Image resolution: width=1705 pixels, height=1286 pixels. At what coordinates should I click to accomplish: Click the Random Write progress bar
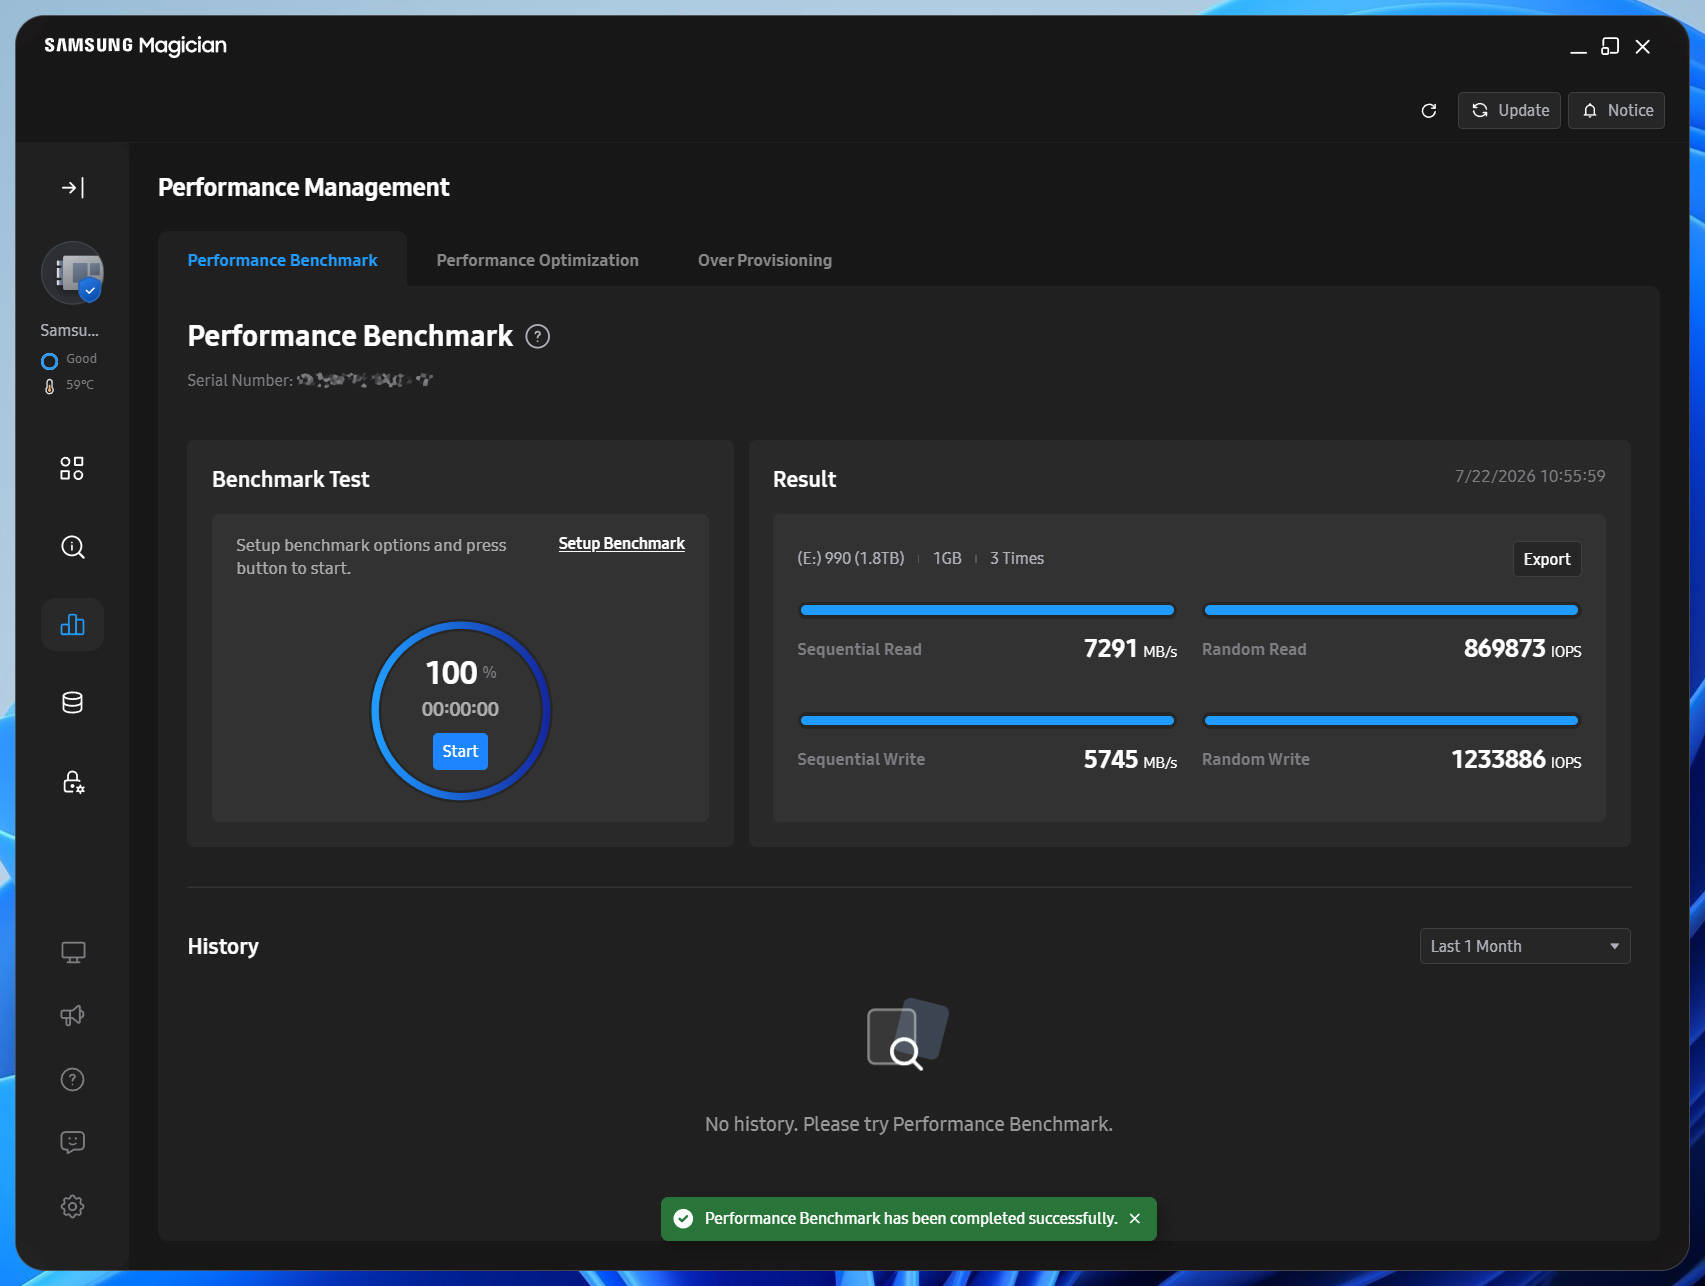click(x=1391, y=720)
